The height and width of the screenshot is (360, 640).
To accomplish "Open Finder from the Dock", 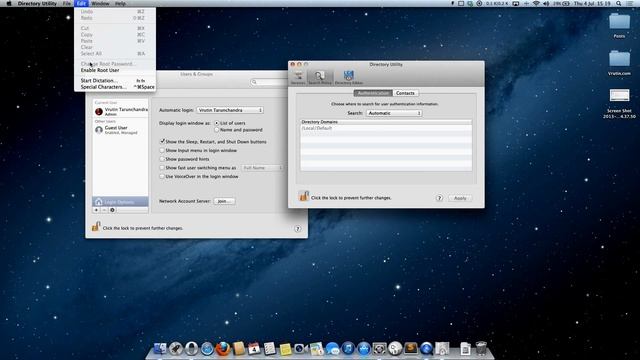I will 160,349.
